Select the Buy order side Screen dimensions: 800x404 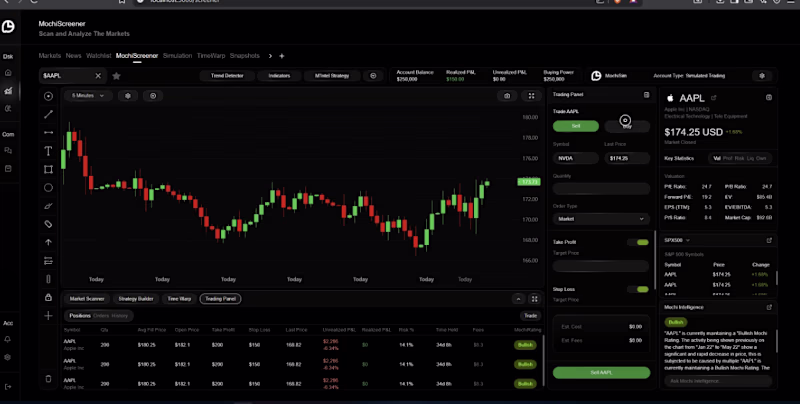coord(627,126)
